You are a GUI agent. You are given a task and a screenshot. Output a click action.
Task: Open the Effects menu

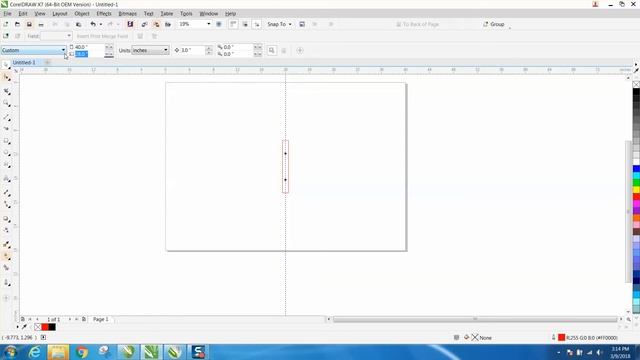104,13
